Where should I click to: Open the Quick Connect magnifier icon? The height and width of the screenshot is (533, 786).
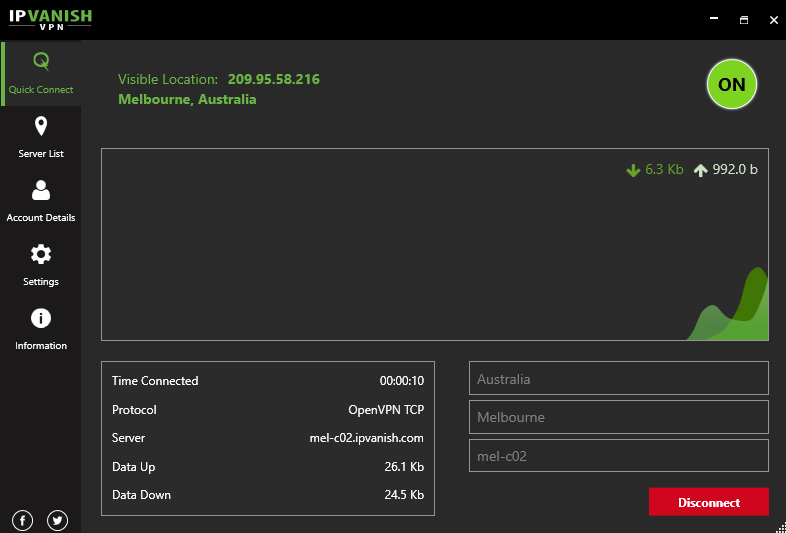click(x=41, y=62)
